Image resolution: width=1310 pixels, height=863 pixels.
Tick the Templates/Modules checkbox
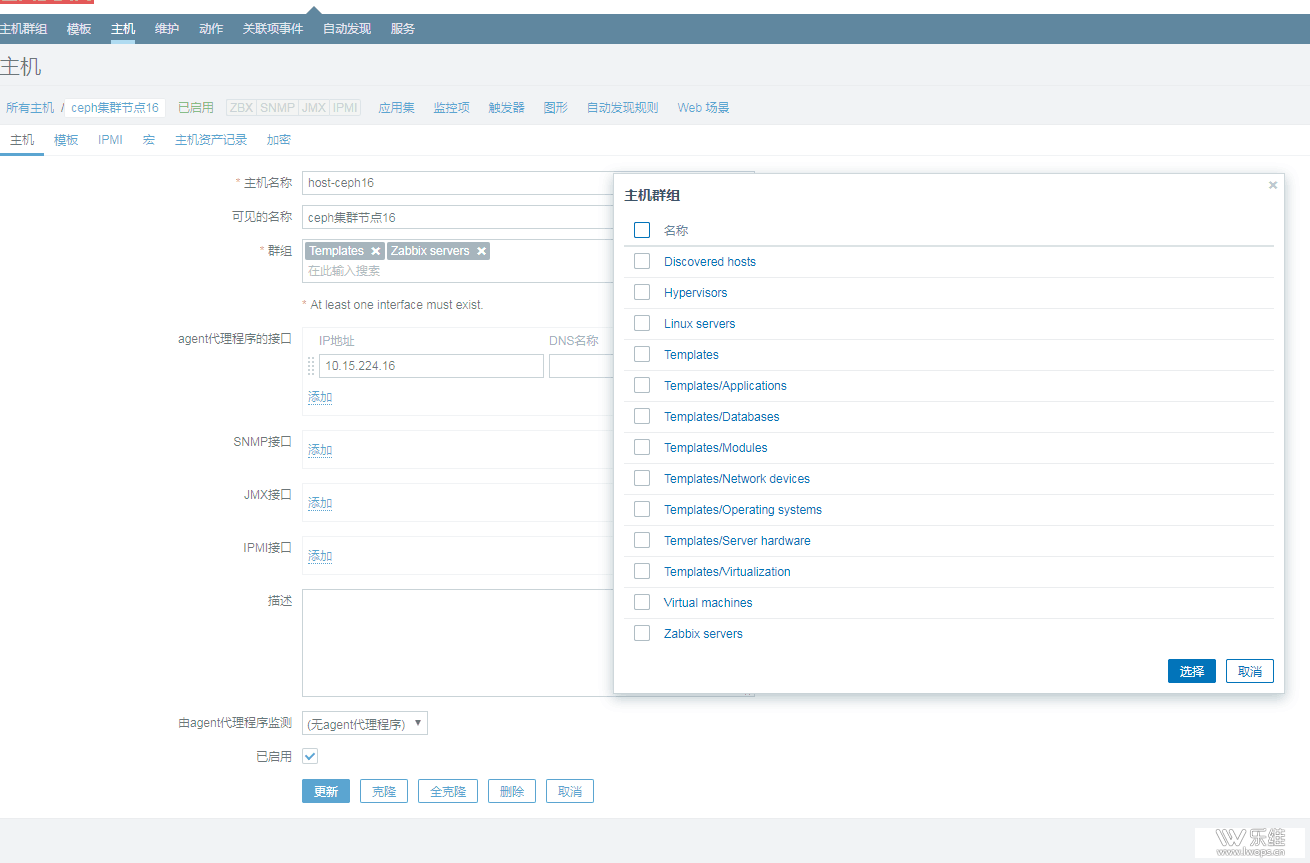642,447
